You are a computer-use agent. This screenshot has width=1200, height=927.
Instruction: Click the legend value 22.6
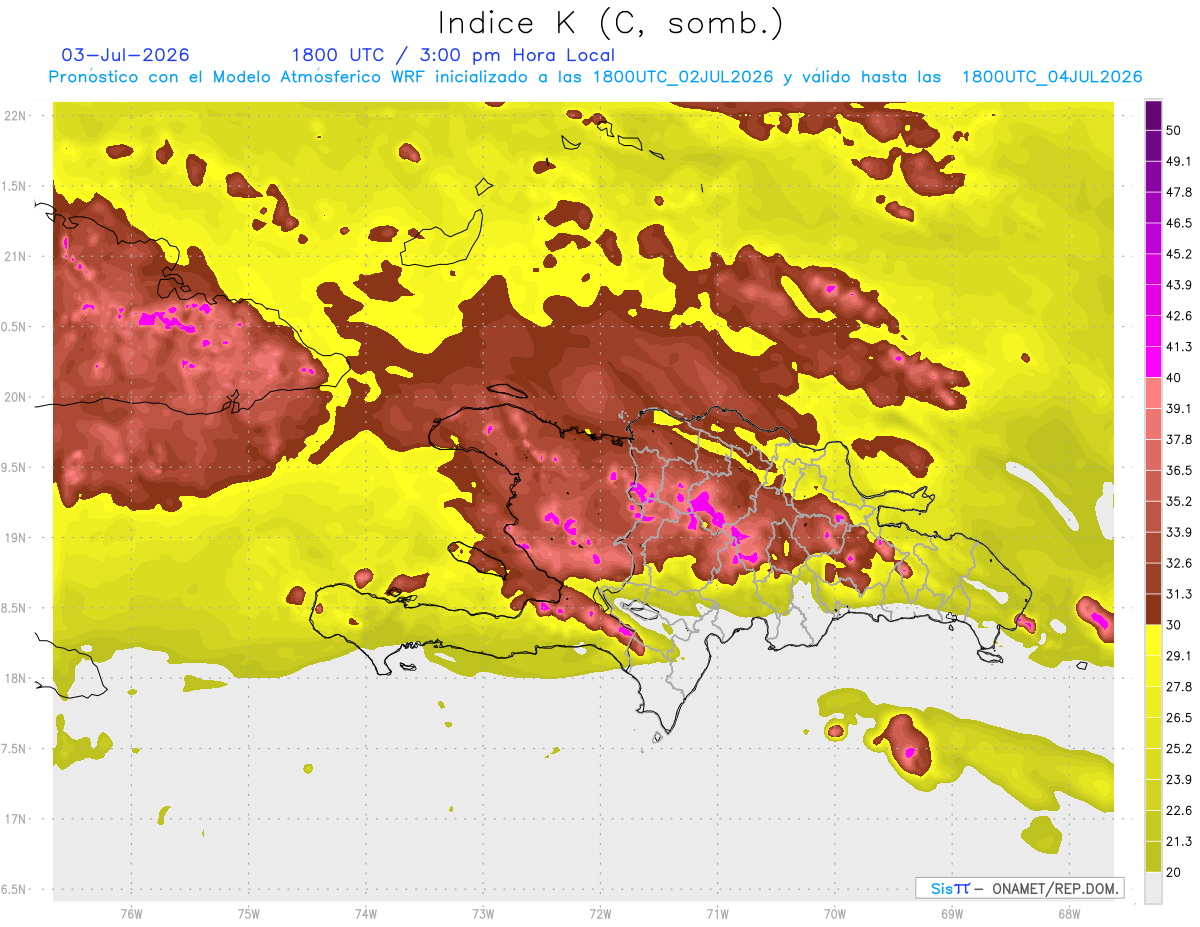tap(1179, 811)
